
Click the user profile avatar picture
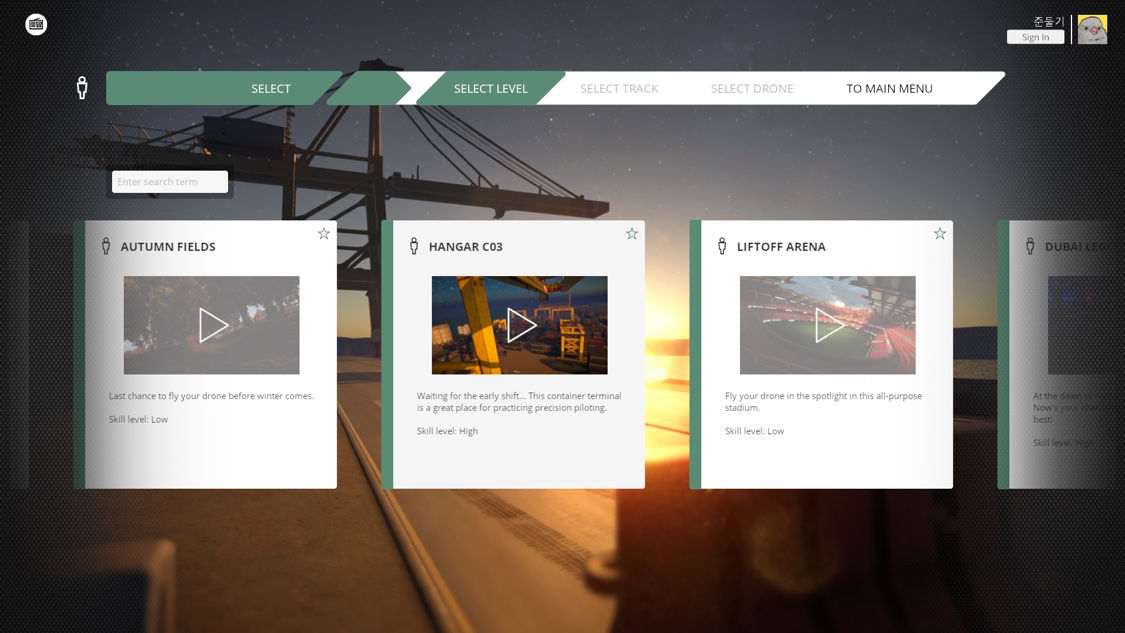point(1092,29)
